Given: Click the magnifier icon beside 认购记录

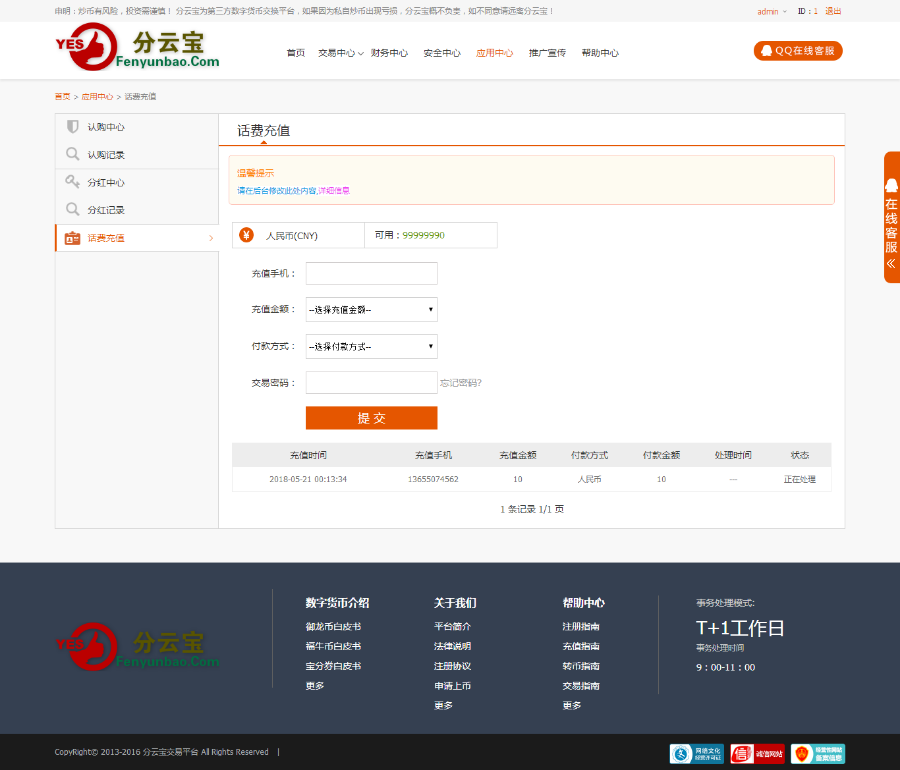Looking at the screenshot, I should click(x=72, y=154).
